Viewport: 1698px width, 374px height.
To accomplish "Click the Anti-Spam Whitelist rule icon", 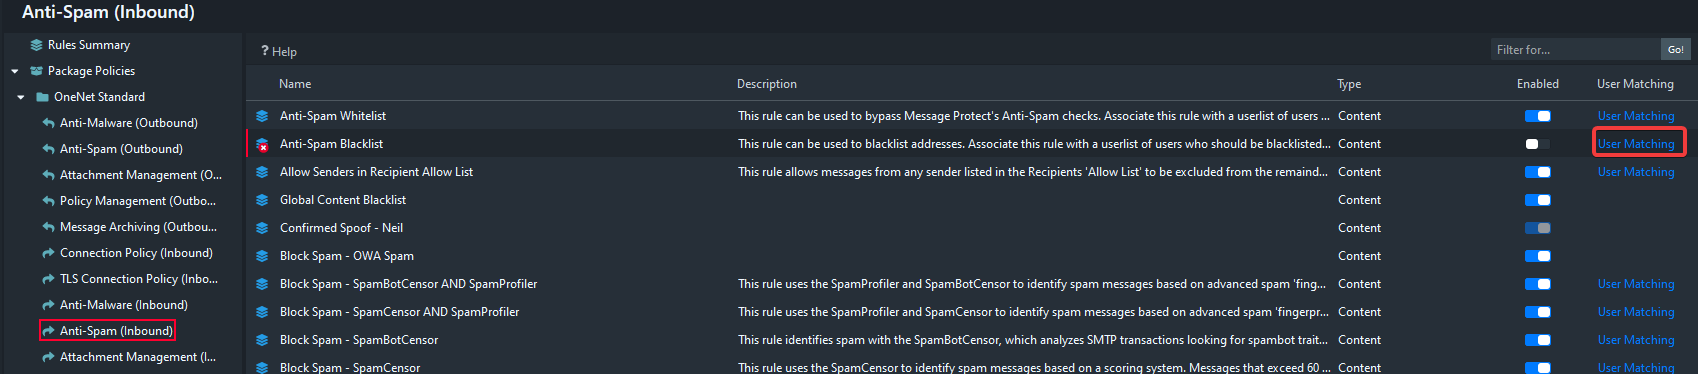I will click(x=262, y=116).
